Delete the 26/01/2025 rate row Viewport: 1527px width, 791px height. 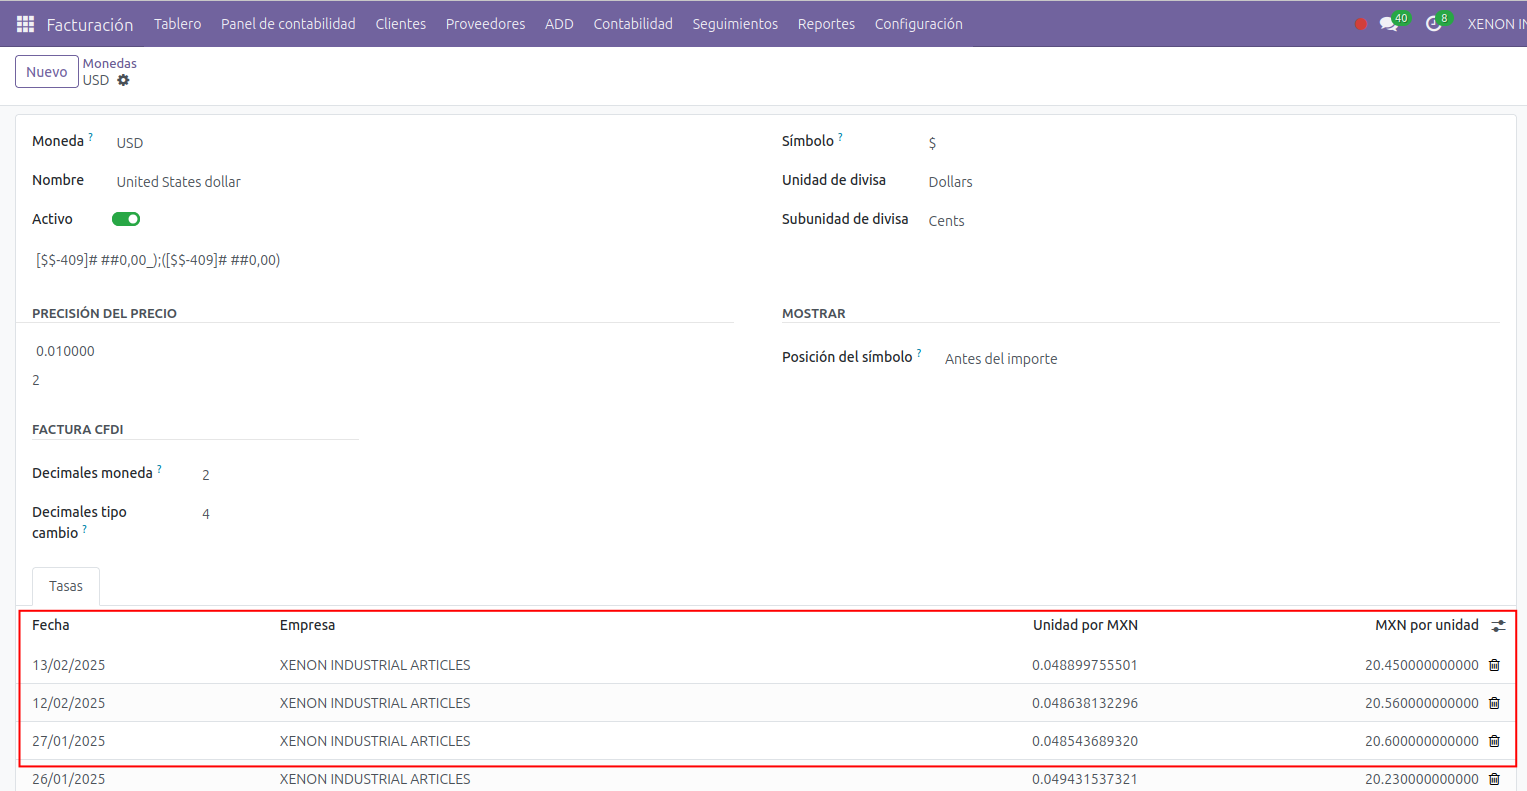1494,779
